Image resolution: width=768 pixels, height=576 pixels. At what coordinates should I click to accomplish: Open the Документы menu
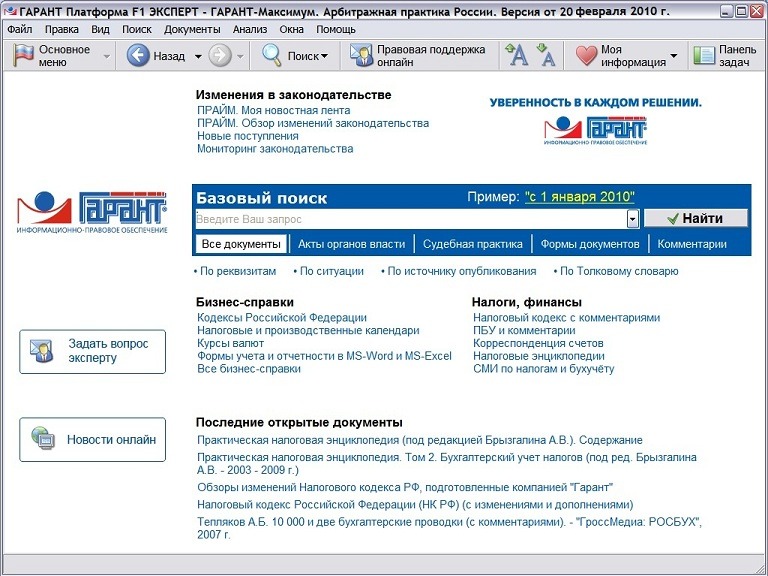pyautogui.click(x=192, y=29)
